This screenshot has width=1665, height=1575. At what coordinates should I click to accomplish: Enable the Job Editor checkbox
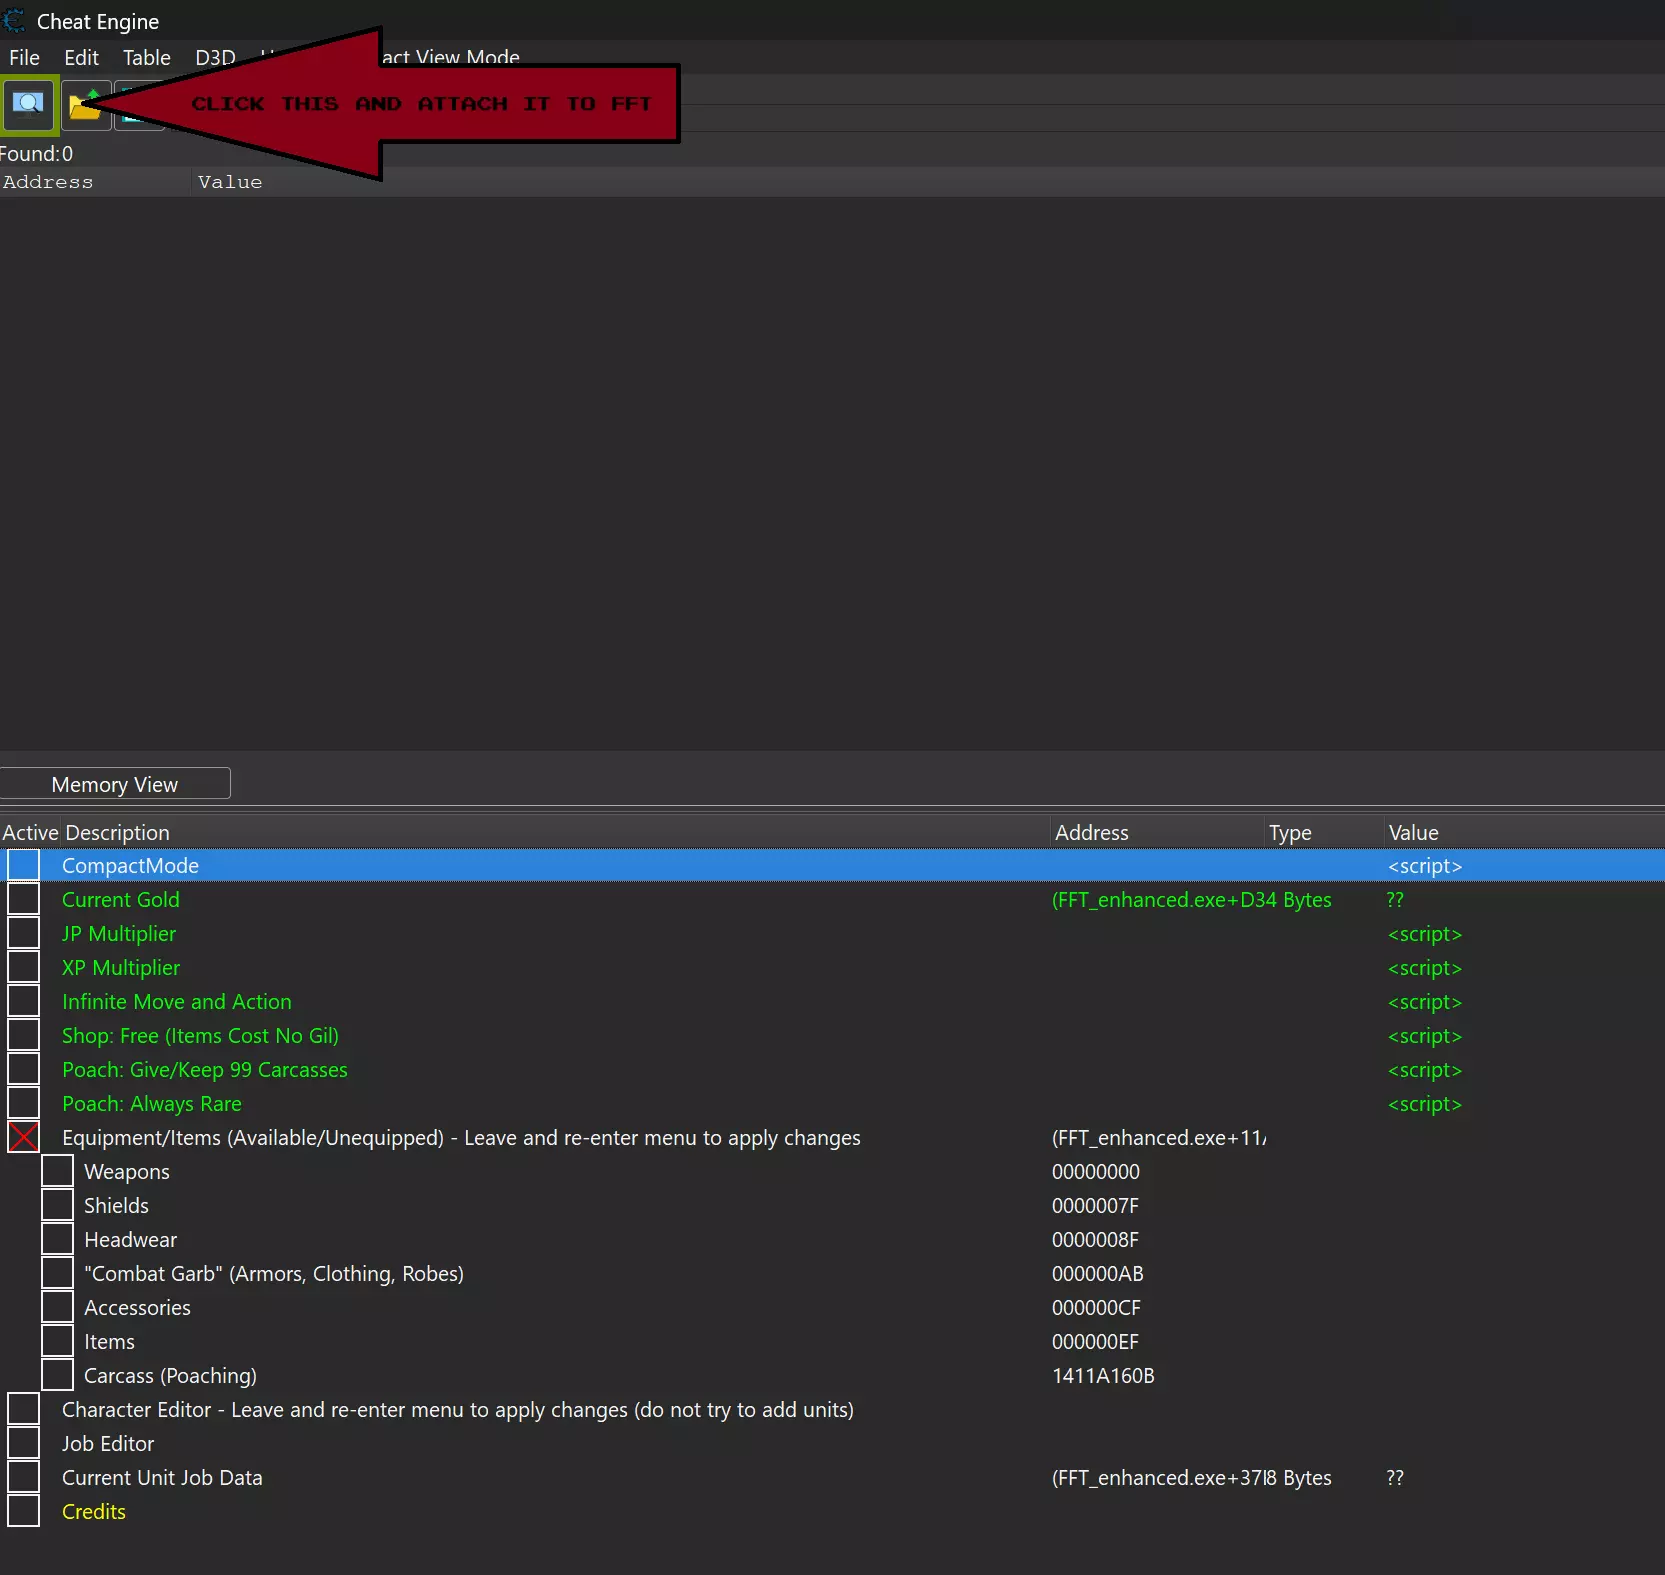[23, 1443]
